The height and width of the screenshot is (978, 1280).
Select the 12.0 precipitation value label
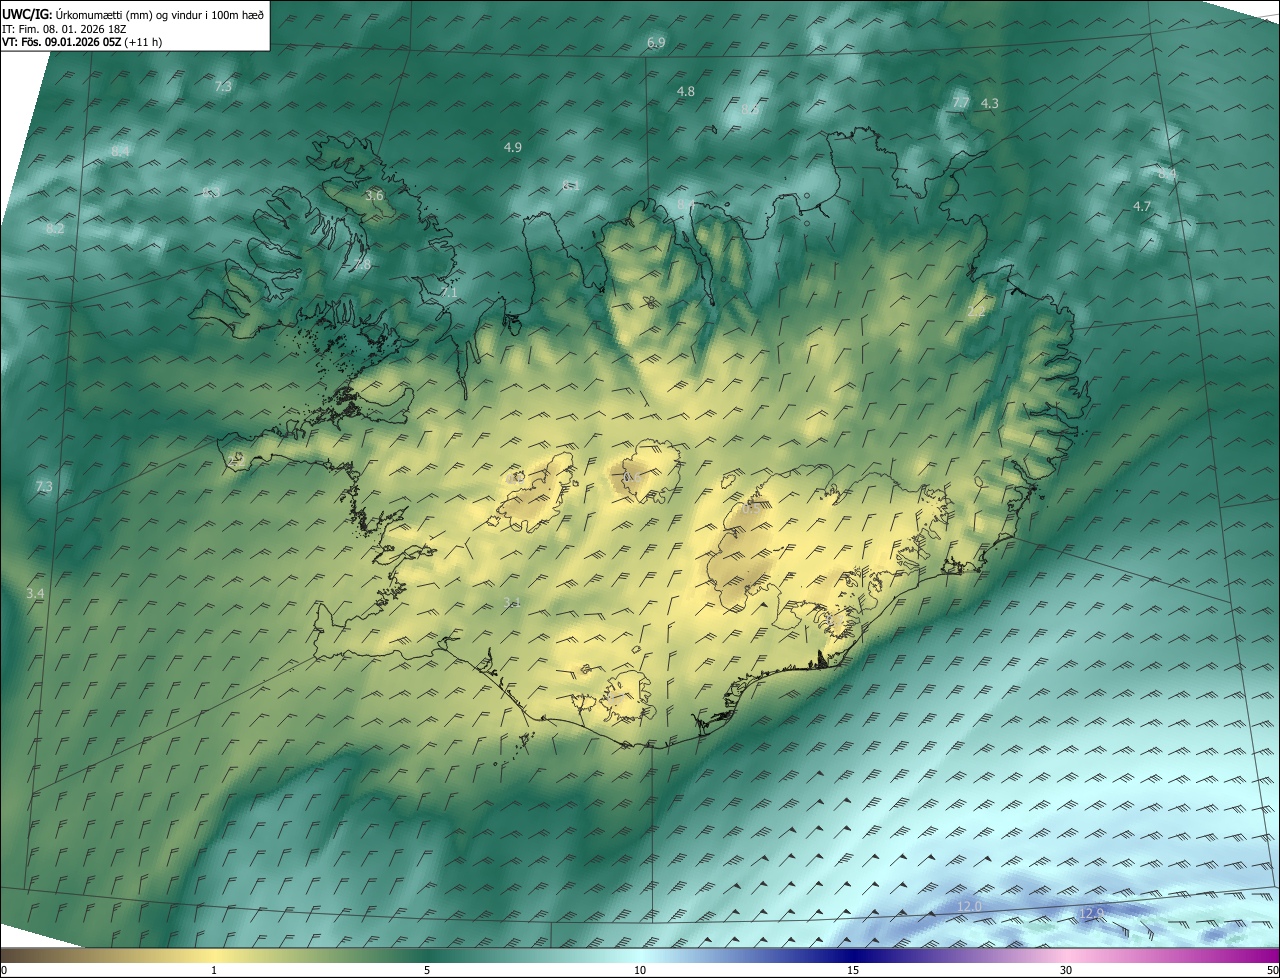(970, 906)
